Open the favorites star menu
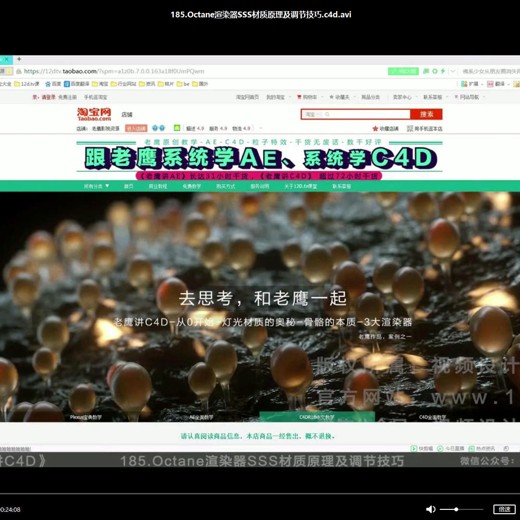 pyautogui.click(x=340, y=97)
